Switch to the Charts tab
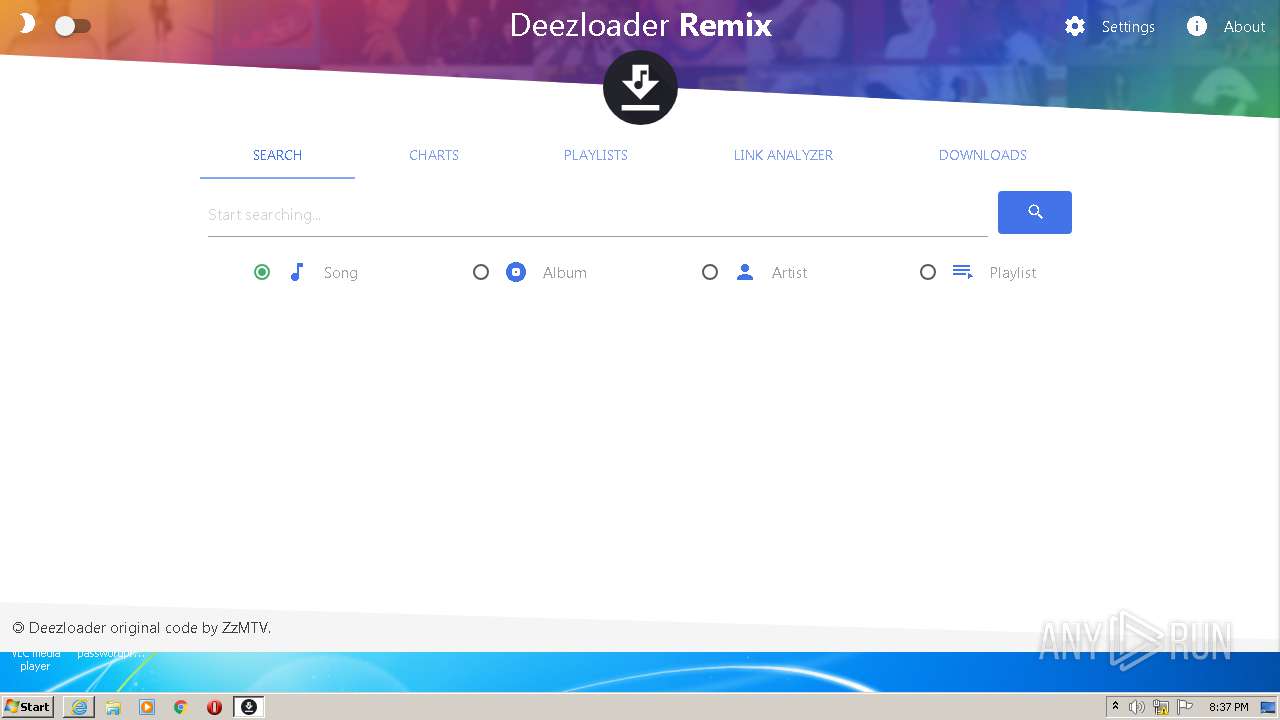This screenshot has height=720, width=1280. (x=434, y=155)
